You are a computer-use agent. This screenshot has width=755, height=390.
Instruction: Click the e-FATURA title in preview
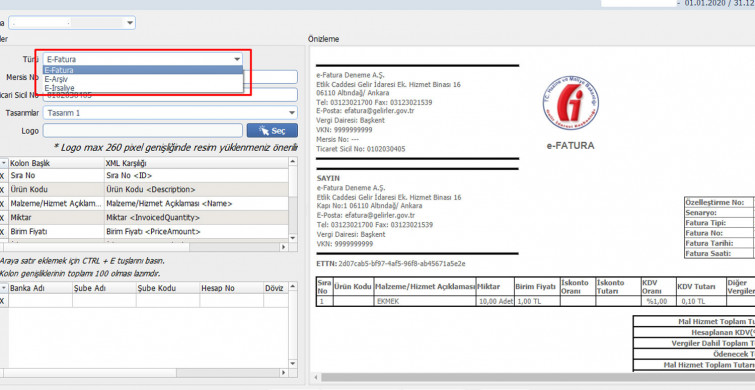coord(570,145)
